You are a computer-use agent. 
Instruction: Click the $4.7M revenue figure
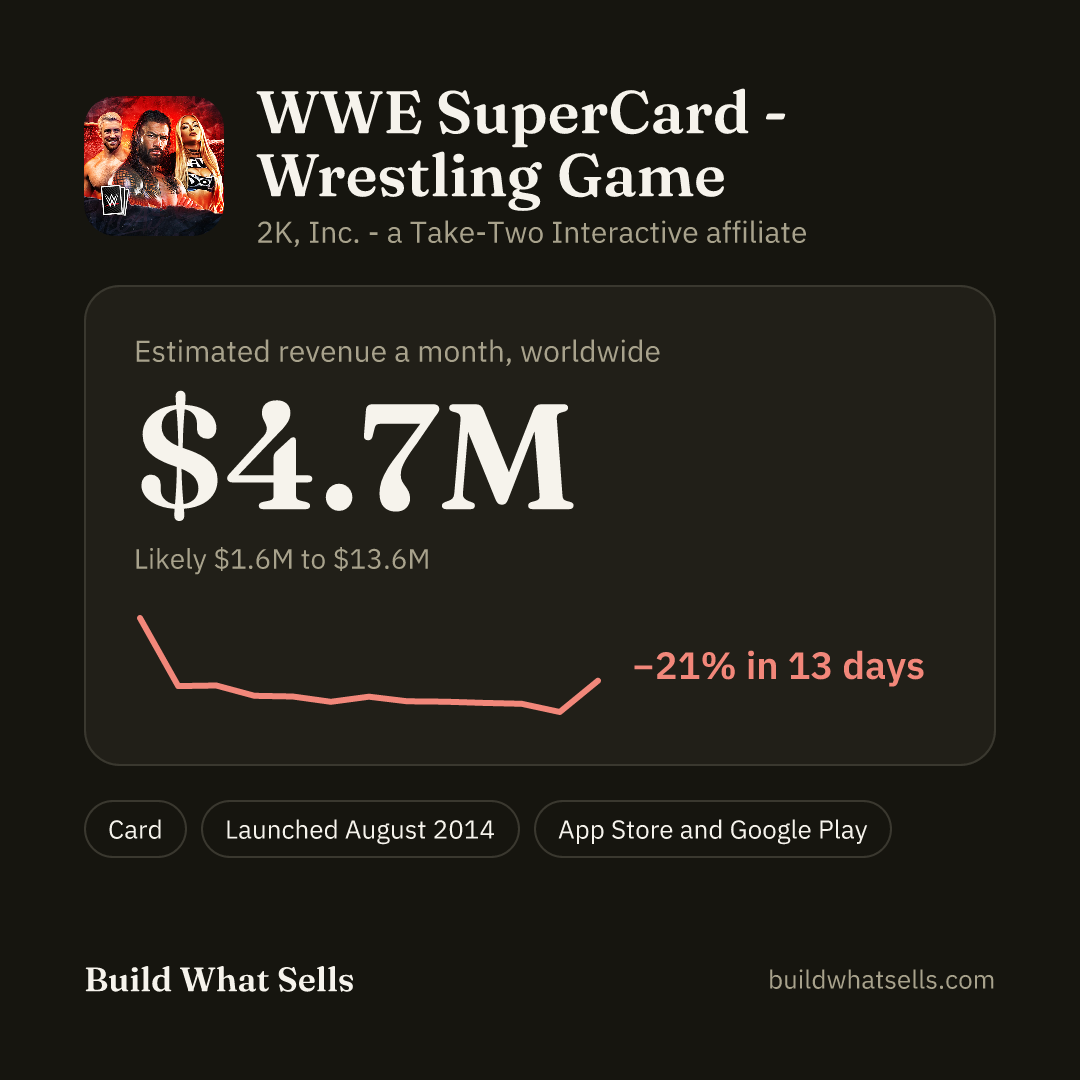356,456
